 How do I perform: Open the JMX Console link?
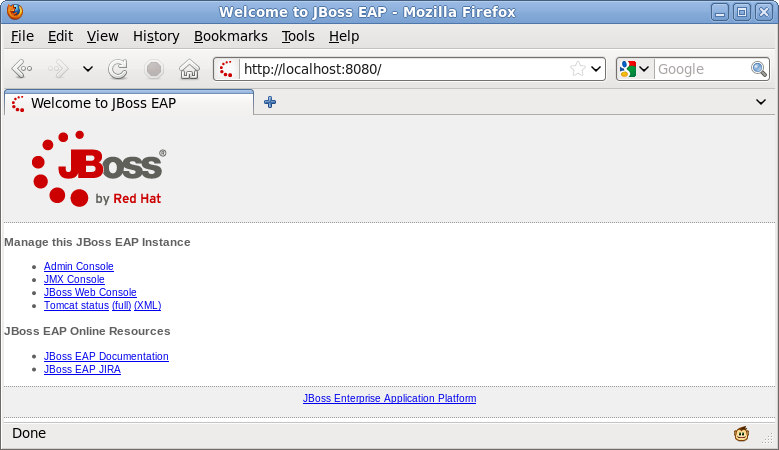click(x=74, y=279)
